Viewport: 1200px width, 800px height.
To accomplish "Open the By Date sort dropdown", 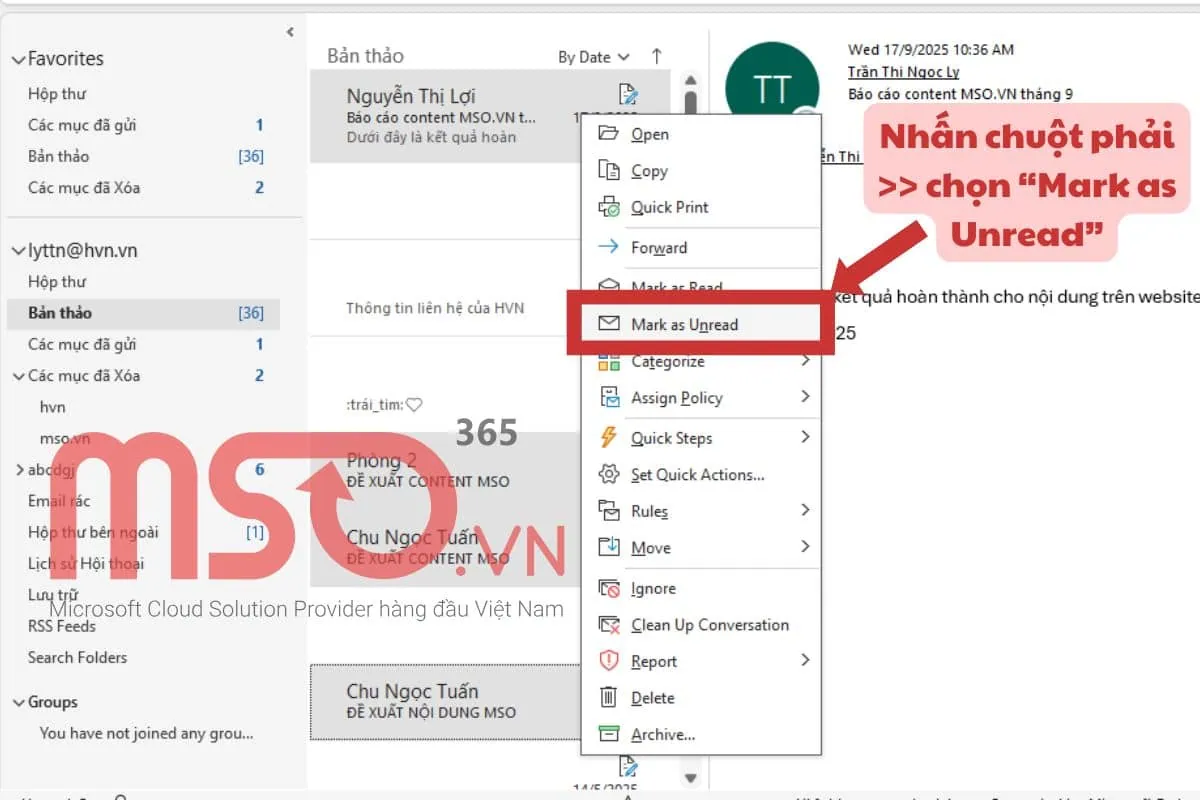I will [593, 57].
